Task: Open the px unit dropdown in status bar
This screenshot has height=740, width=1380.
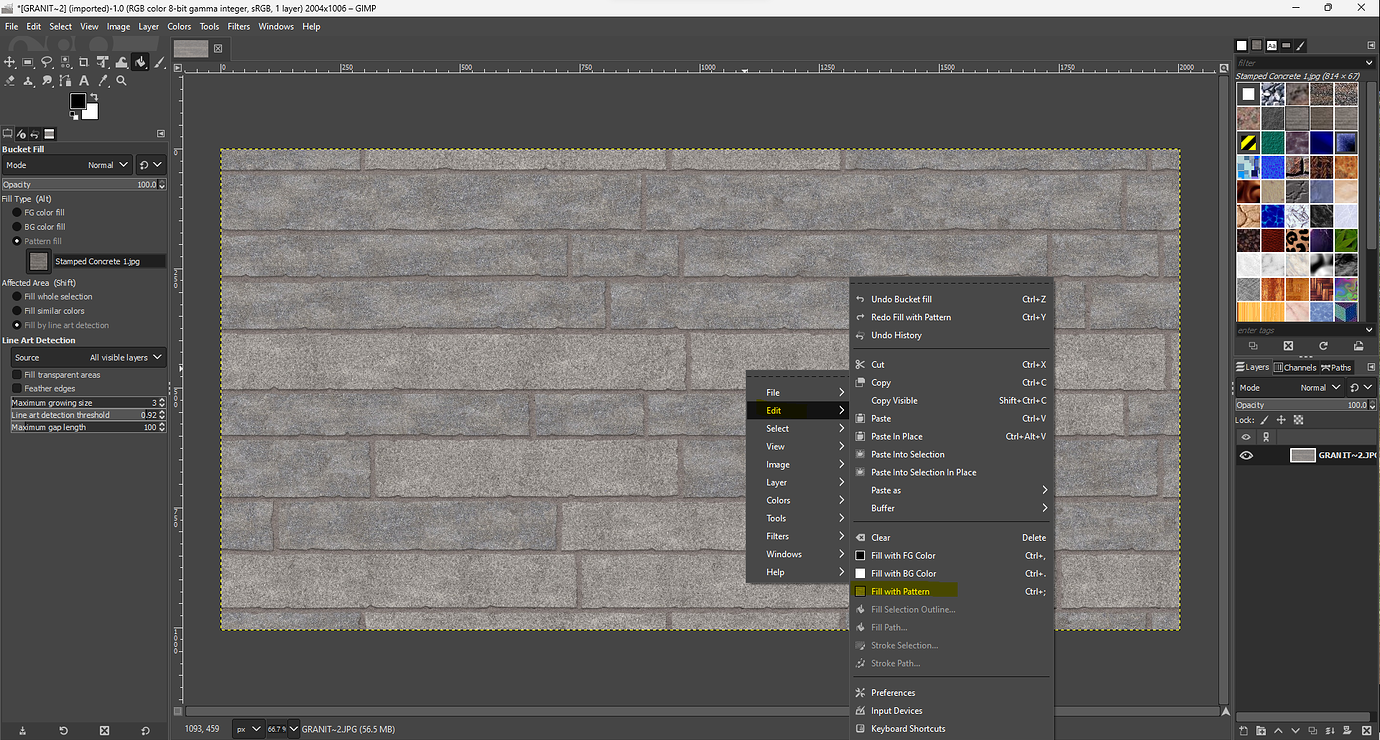Action: coord(248,729)
